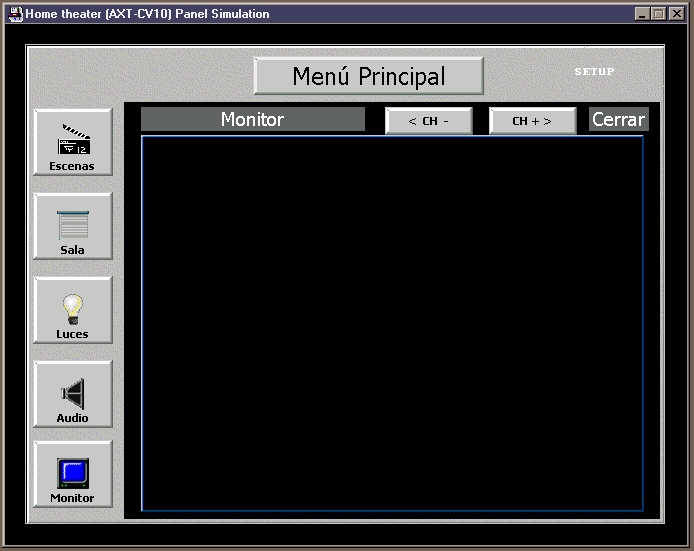Click the Audio text label

[x=72, y=418]
